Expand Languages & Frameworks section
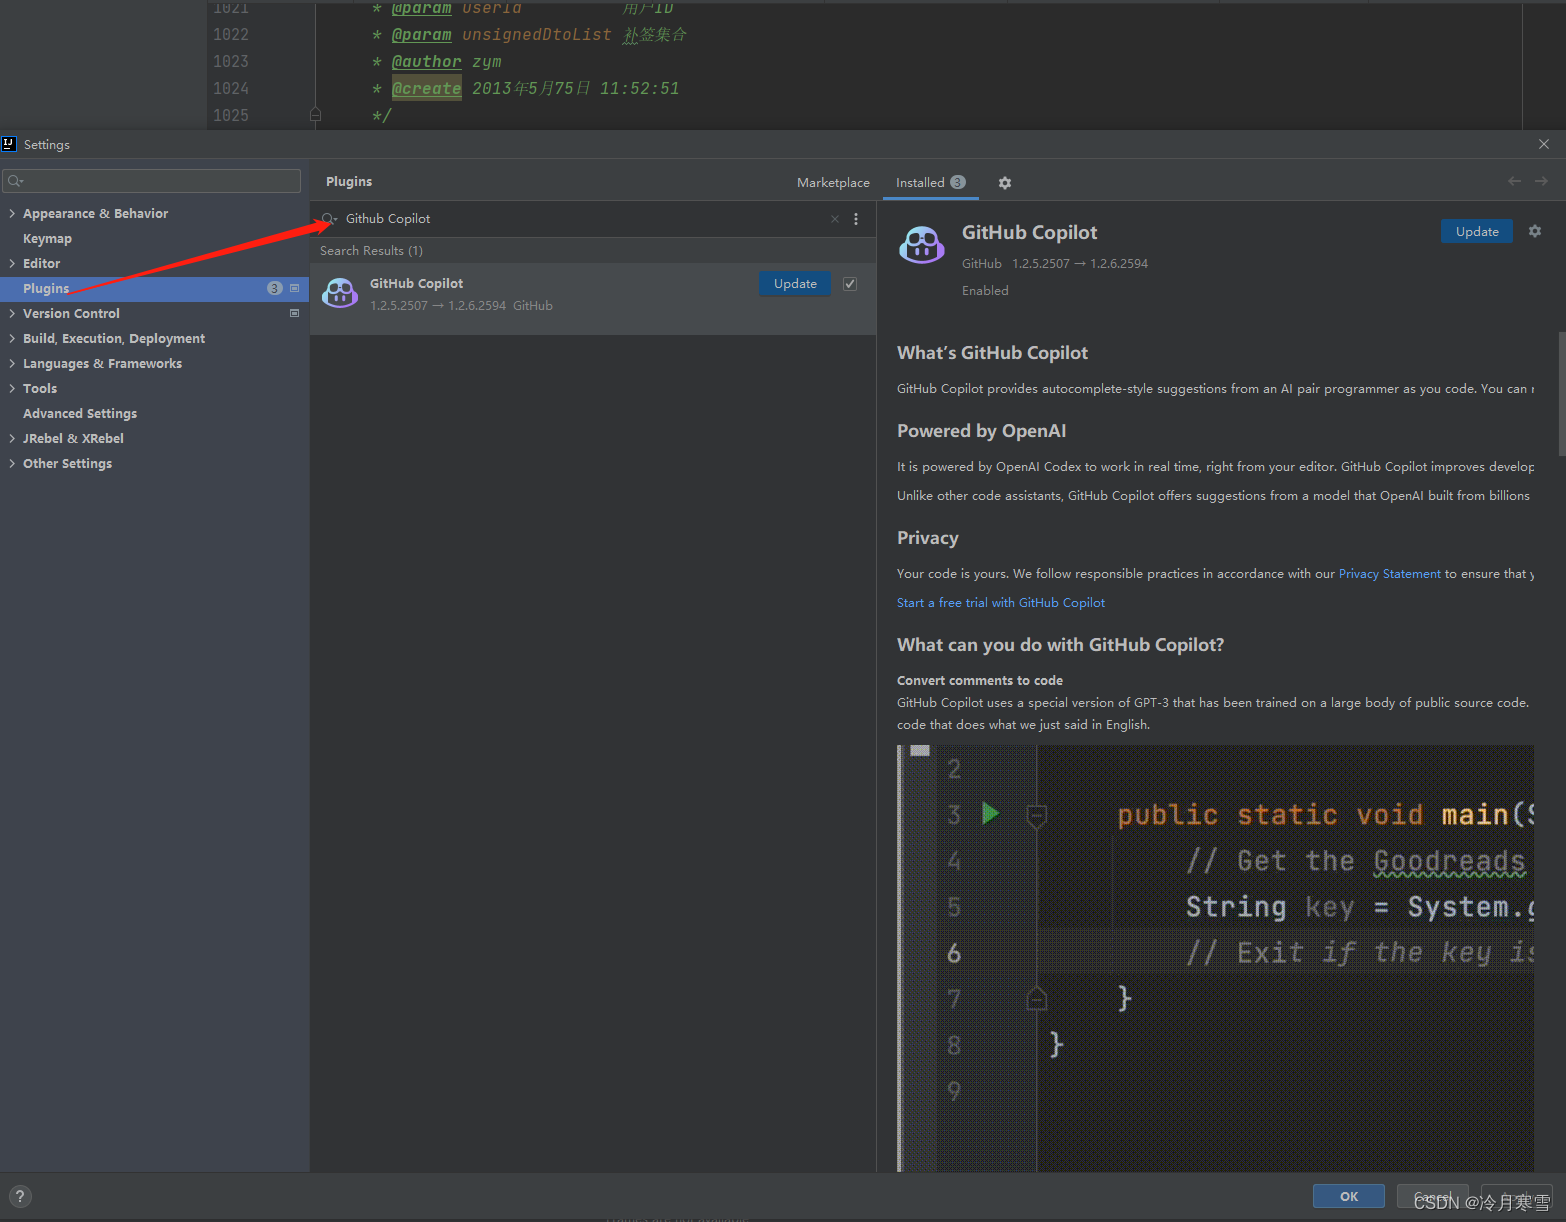Screen dimensions: 1566x1222 pyautogui.click(x=12, y=363)
